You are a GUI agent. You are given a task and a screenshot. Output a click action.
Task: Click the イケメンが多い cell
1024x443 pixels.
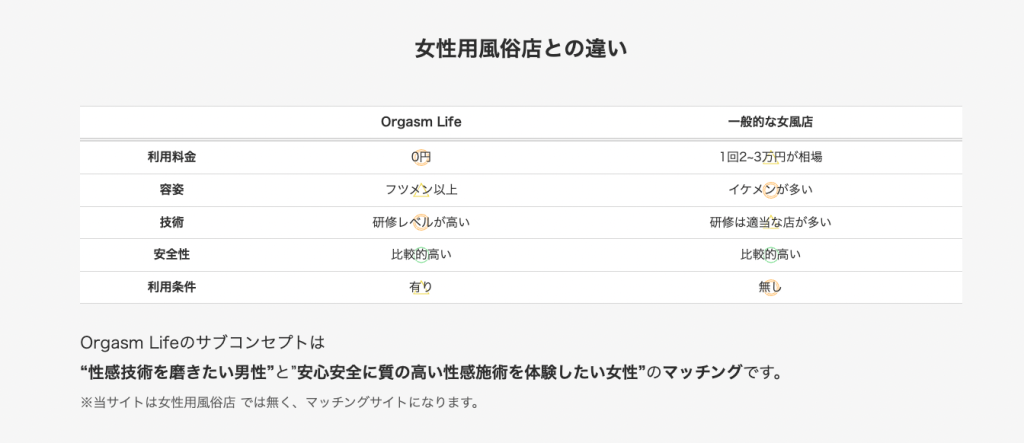(770, 190)
